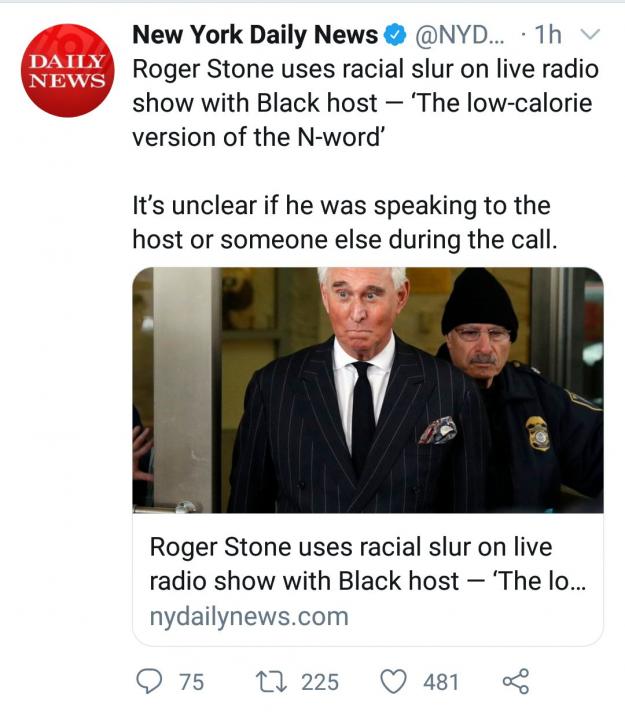Open the Daily News profile avatar

click(x=68, y=70)
